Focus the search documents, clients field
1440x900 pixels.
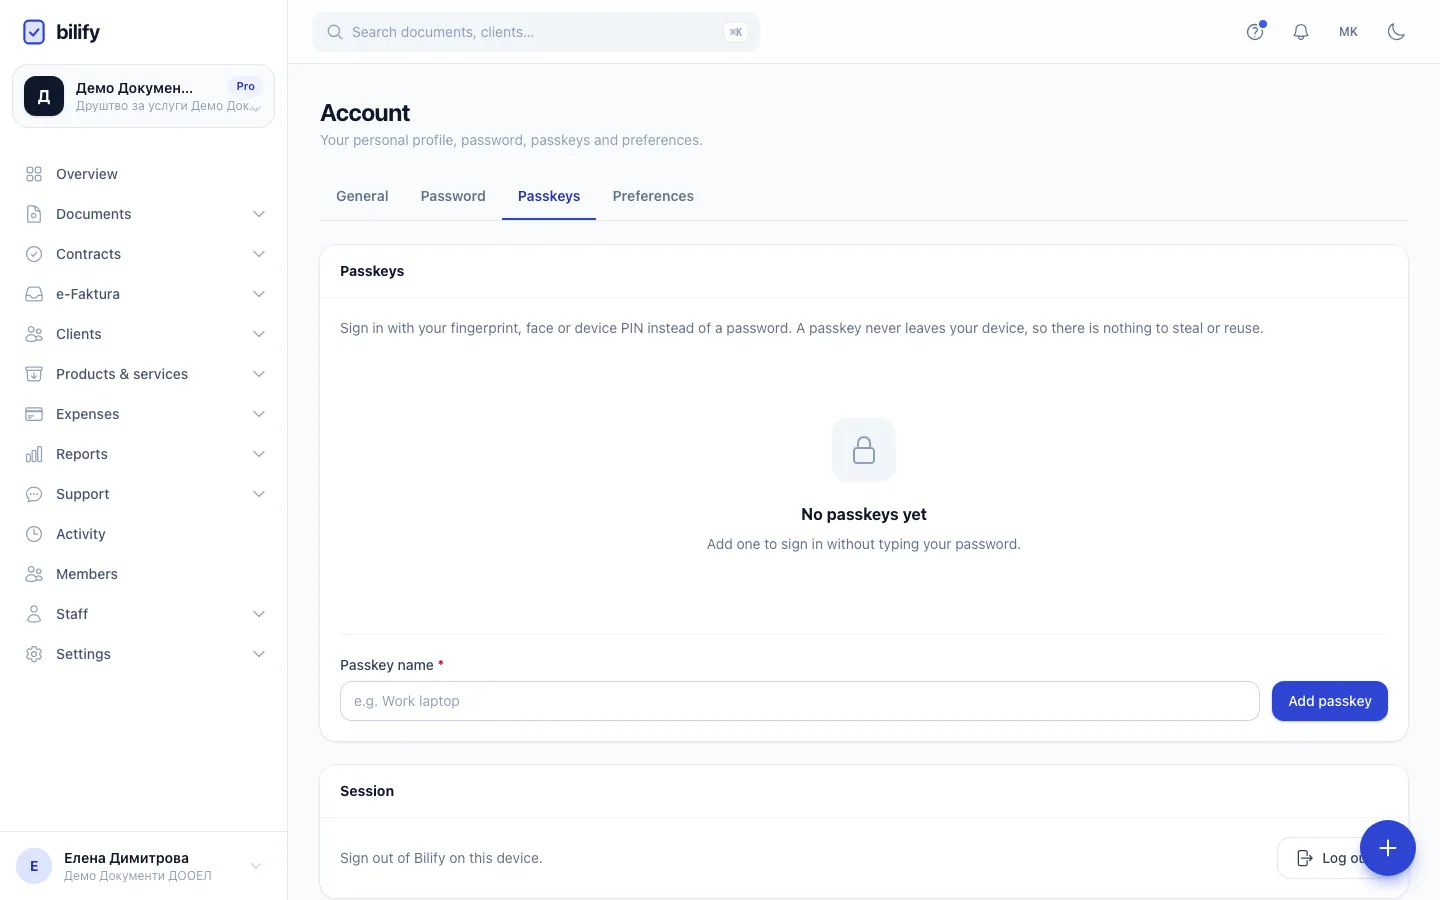pyautogui.click(x=536, y=32)
